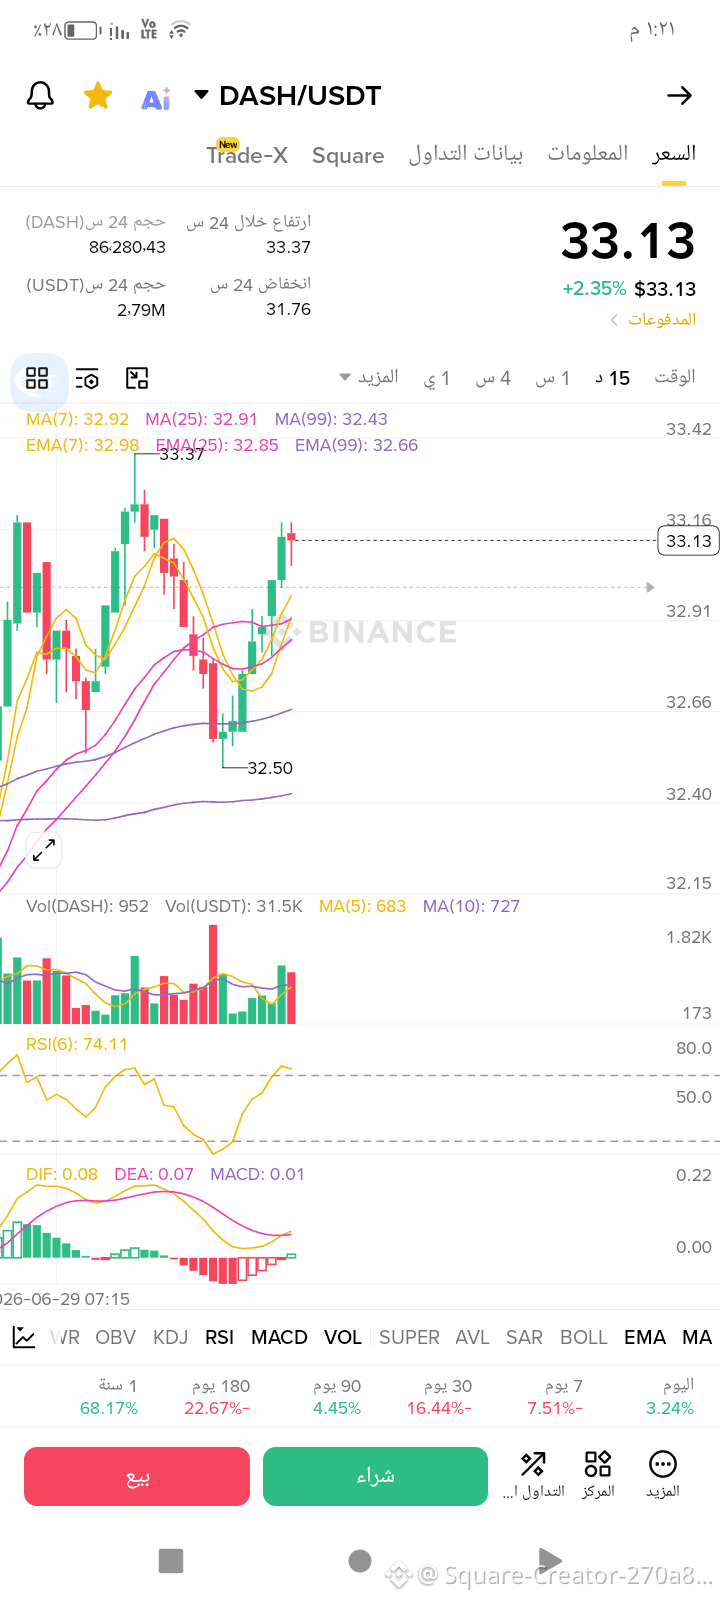The width and height of the screenshot is (720, 1600).
Task: Tap the 7 يوم performance value
Action: pos(555,1397)
